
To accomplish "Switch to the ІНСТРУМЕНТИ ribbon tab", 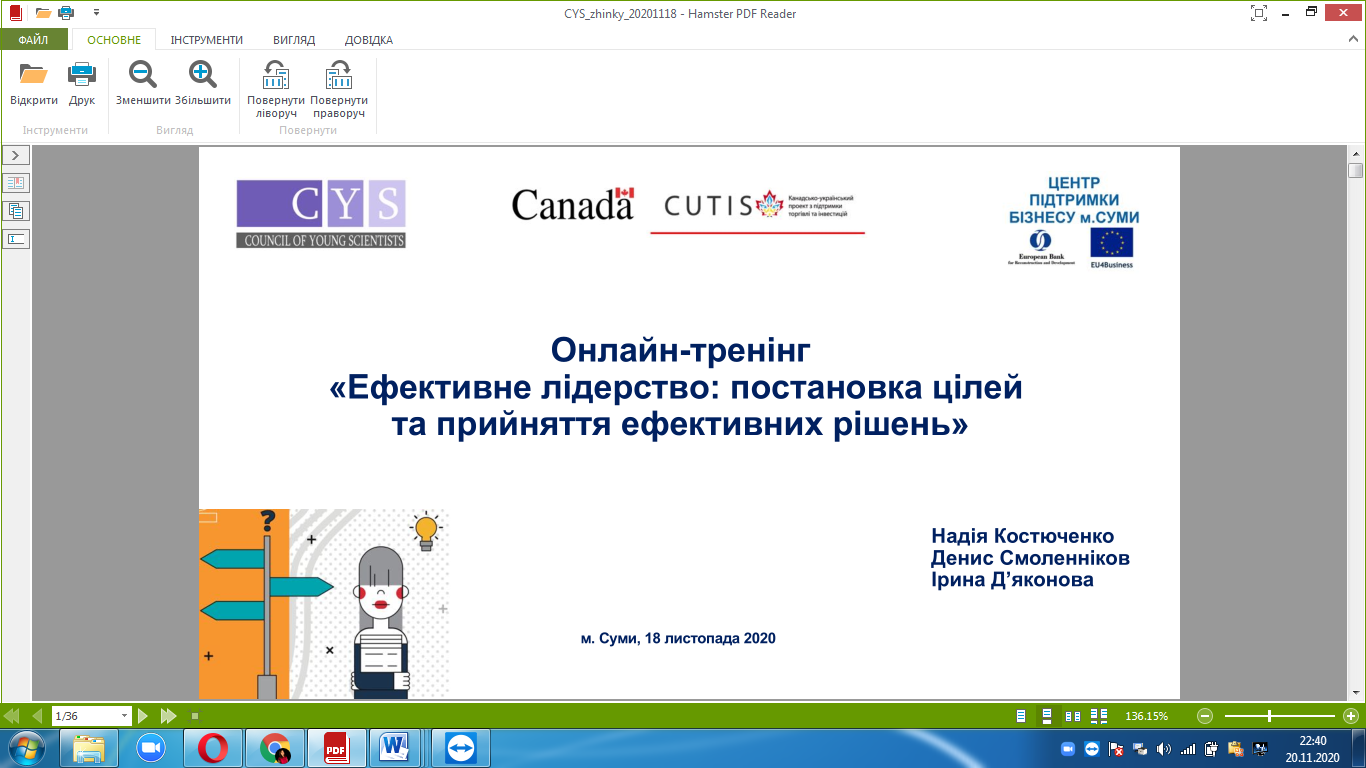I will coord(206,40).
